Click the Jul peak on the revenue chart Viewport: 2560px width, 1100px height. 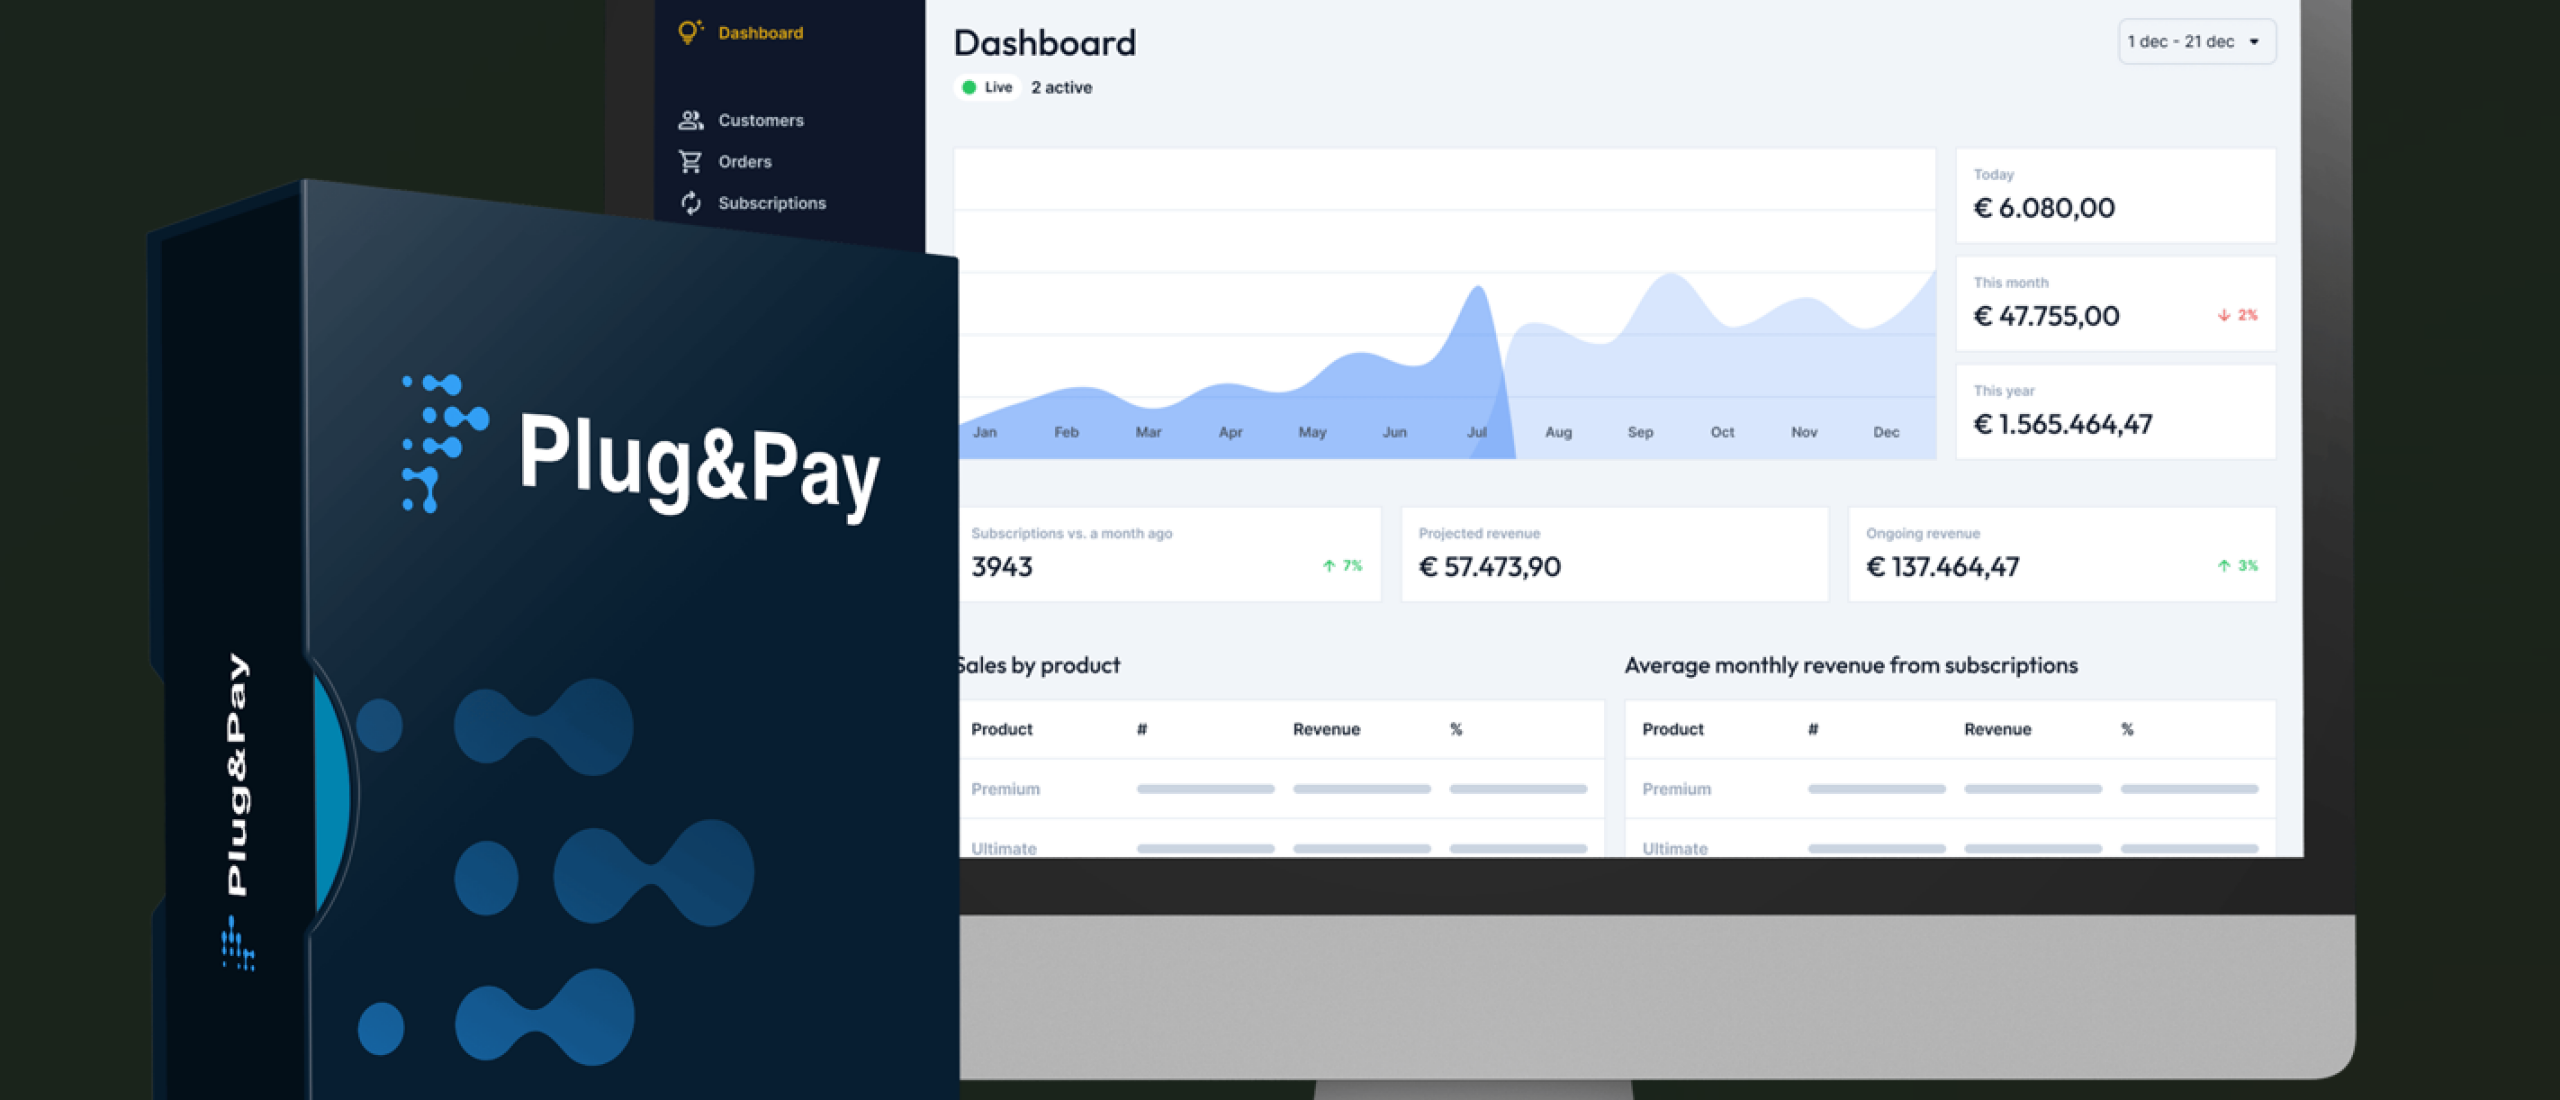pyautogui.click(x=1477, y=290)
